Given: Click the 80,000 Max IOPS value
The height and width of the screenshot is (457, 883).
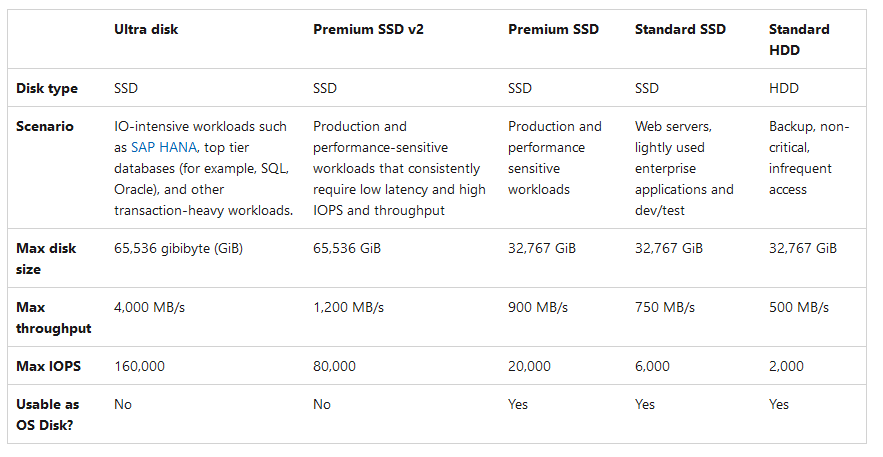Looking at the screenshot, I should coord(334,366).
